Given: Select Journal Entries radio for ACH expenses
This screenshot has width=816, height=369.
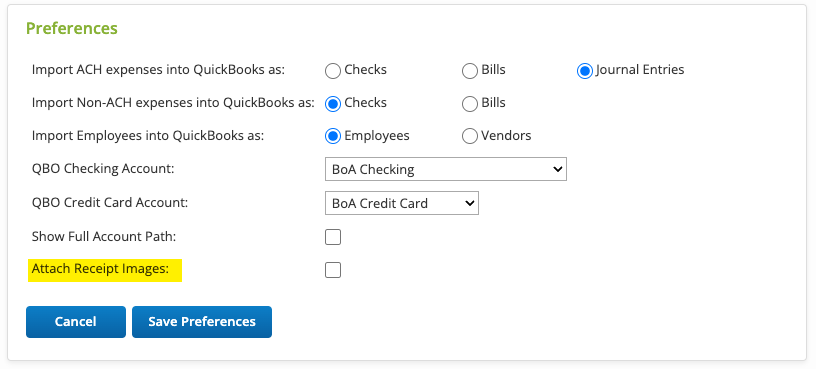Looking at the screenshot, I should pos(585,71).
